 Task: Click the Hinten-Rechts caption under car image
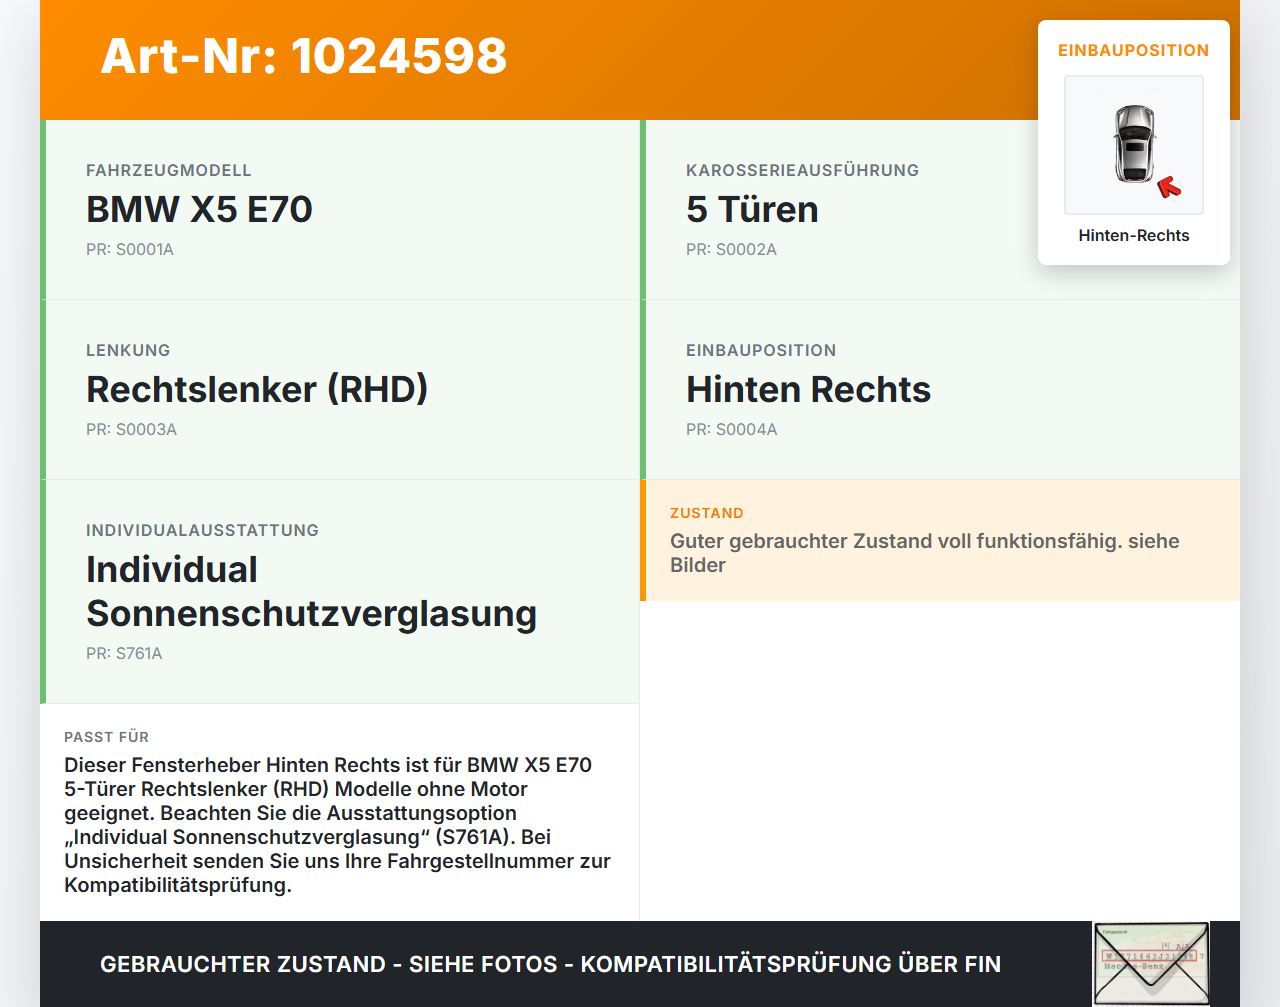tap(1134, 235)
